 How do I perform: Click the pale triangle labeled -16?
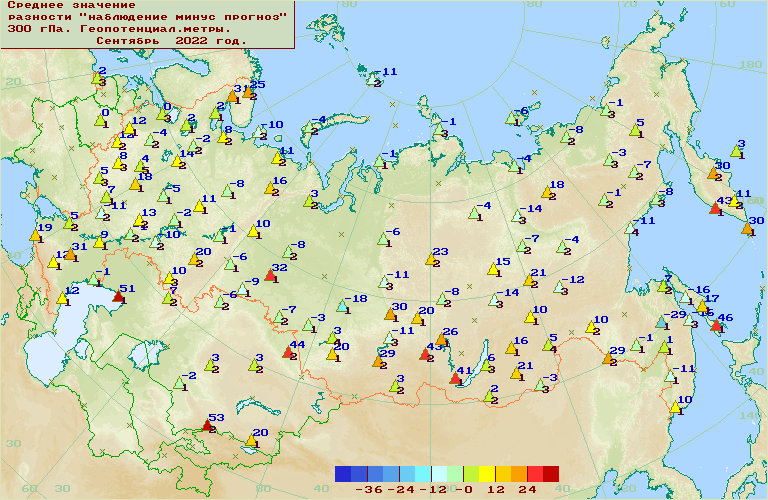coord(685,297)
